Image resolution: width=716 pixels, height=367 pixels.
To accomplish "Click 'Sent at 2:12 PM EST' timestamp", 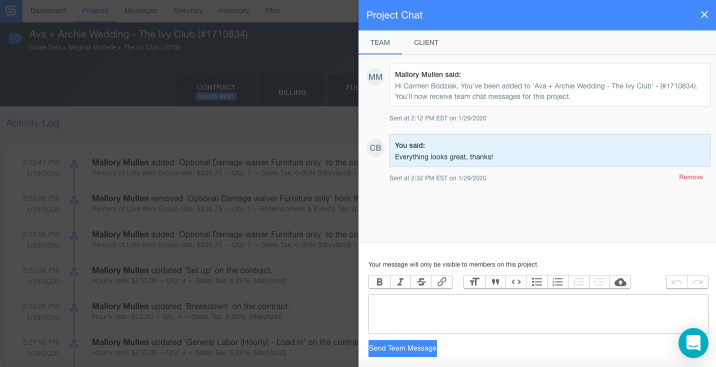I will pos(437,118).
